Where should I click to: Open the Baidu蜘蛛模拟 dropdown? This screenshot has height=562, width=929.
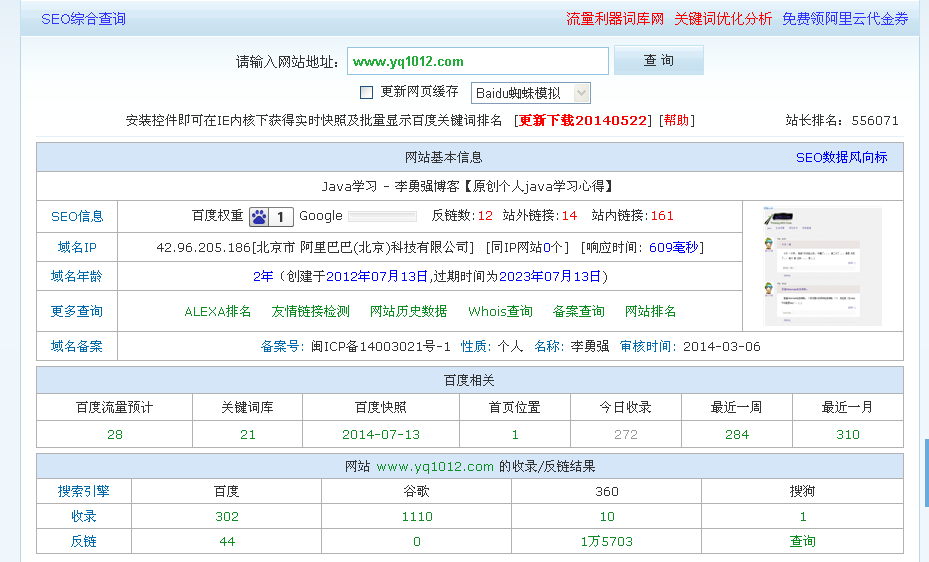click(x=531, y=93)
